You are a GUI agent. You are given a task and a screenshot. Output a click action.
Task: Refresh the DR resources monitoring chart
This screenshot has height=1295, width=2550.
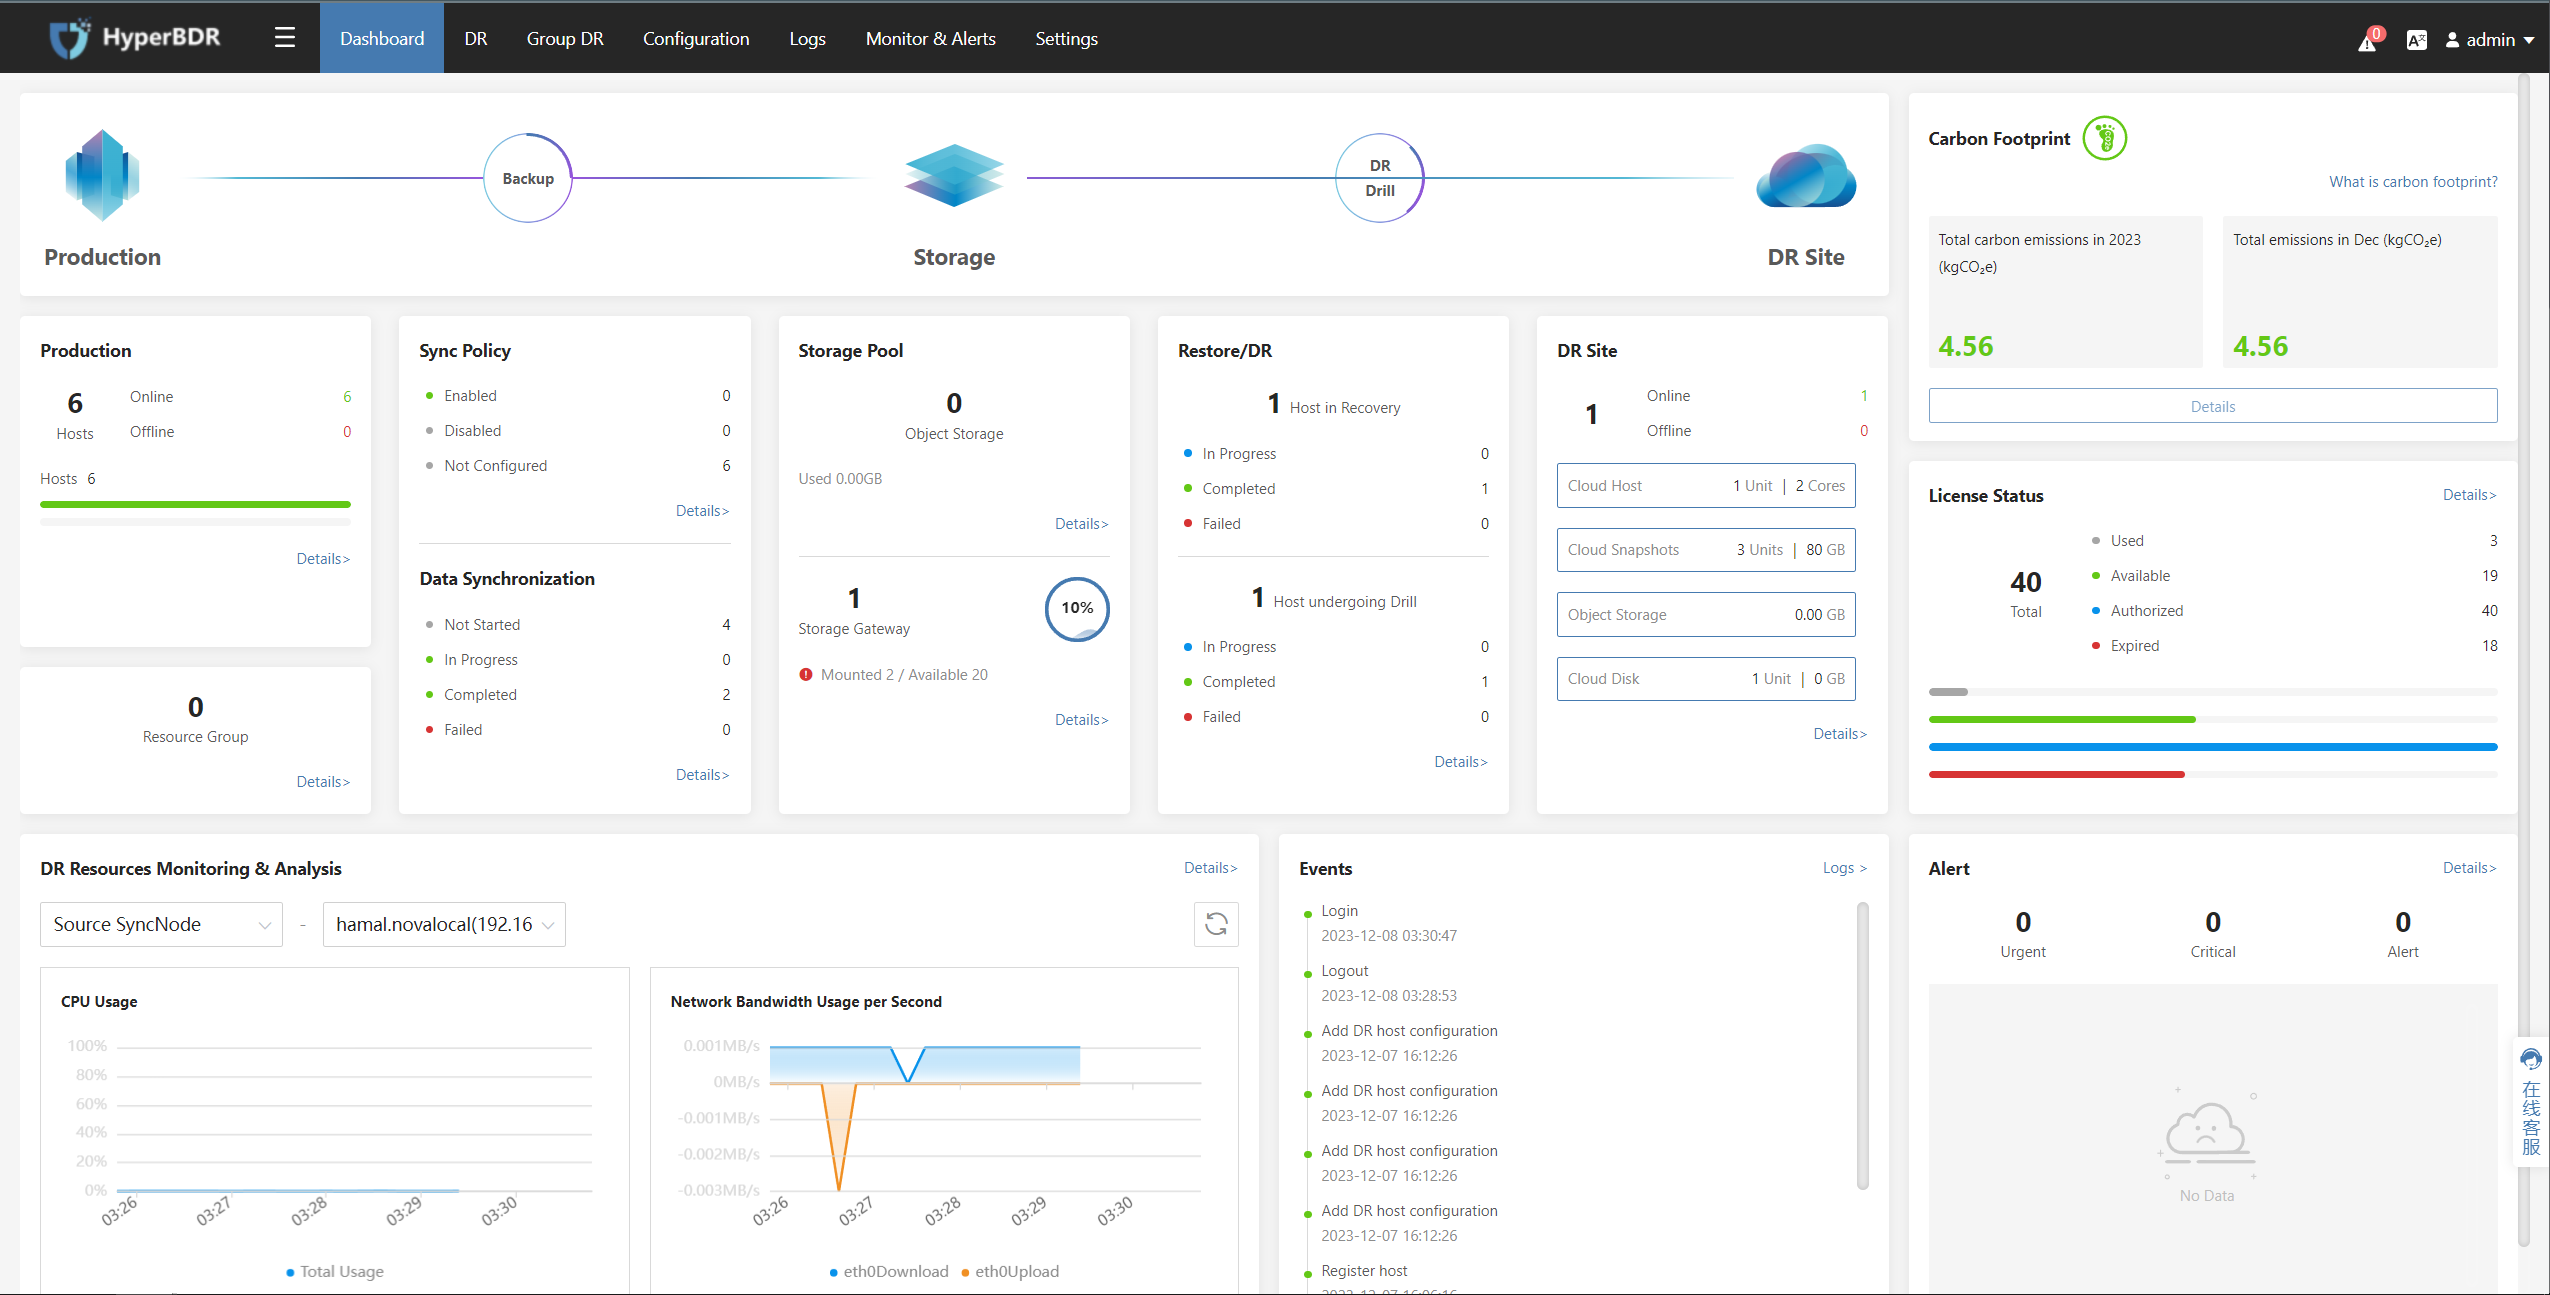[1216, 924]
